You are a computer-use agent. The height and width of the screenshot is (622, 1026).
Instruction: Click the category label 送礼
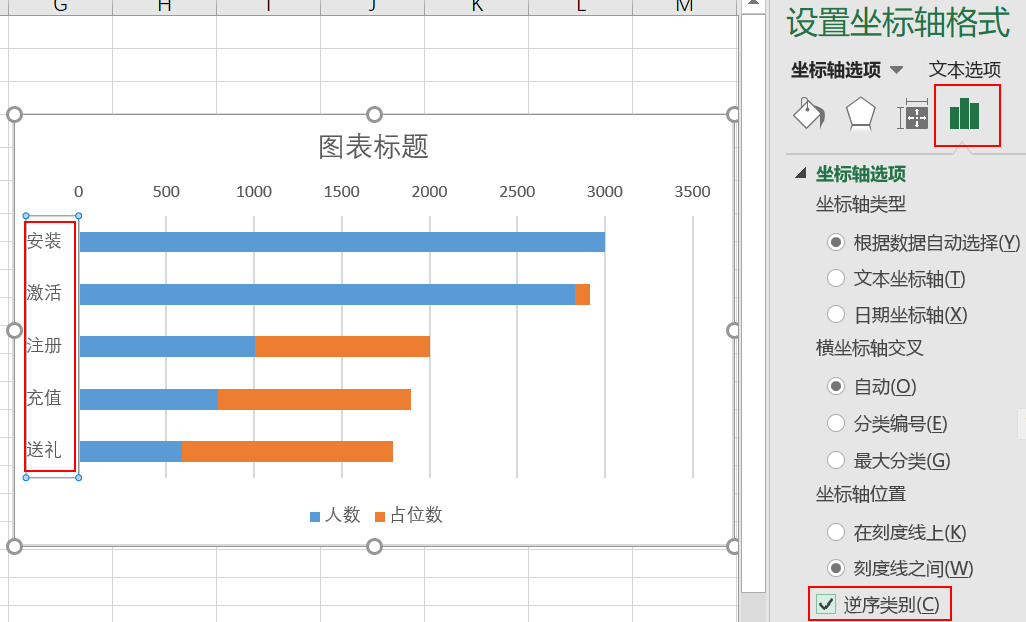tap(44, 450)
